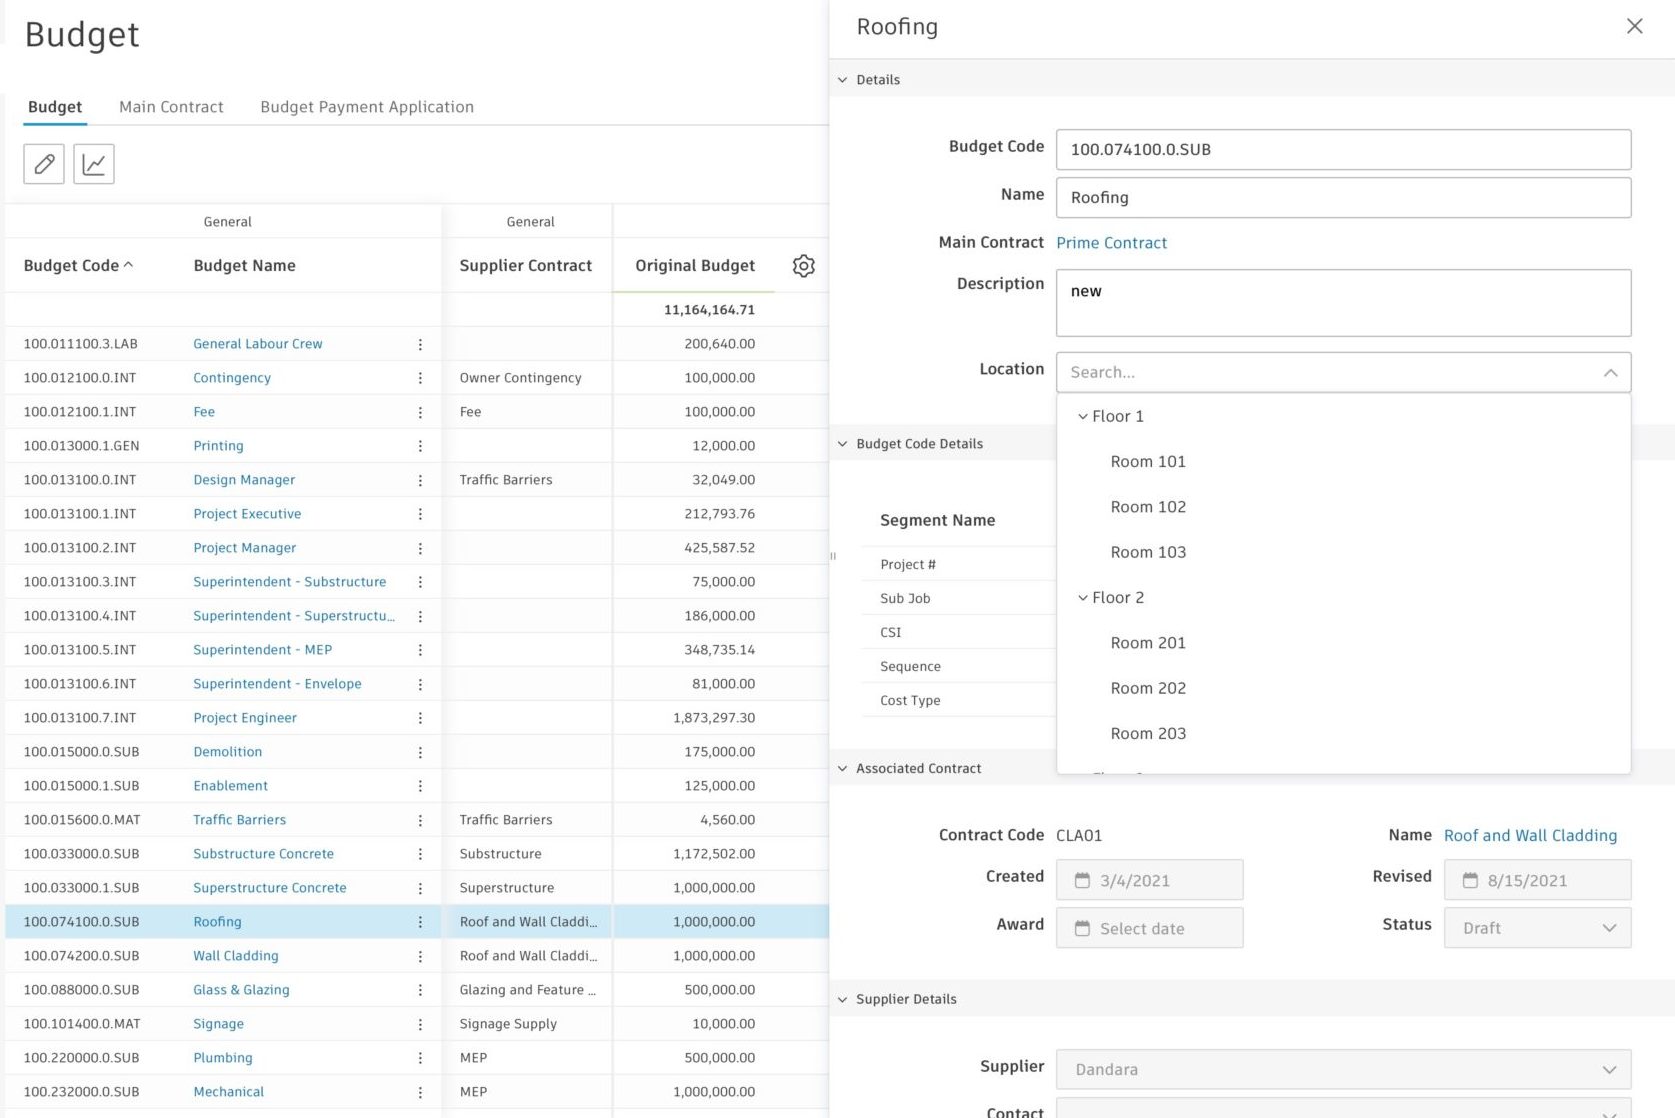Screen dimensions: 1675x1118
Task: Click the Created date calendar icon
Action: [1082, 880]
